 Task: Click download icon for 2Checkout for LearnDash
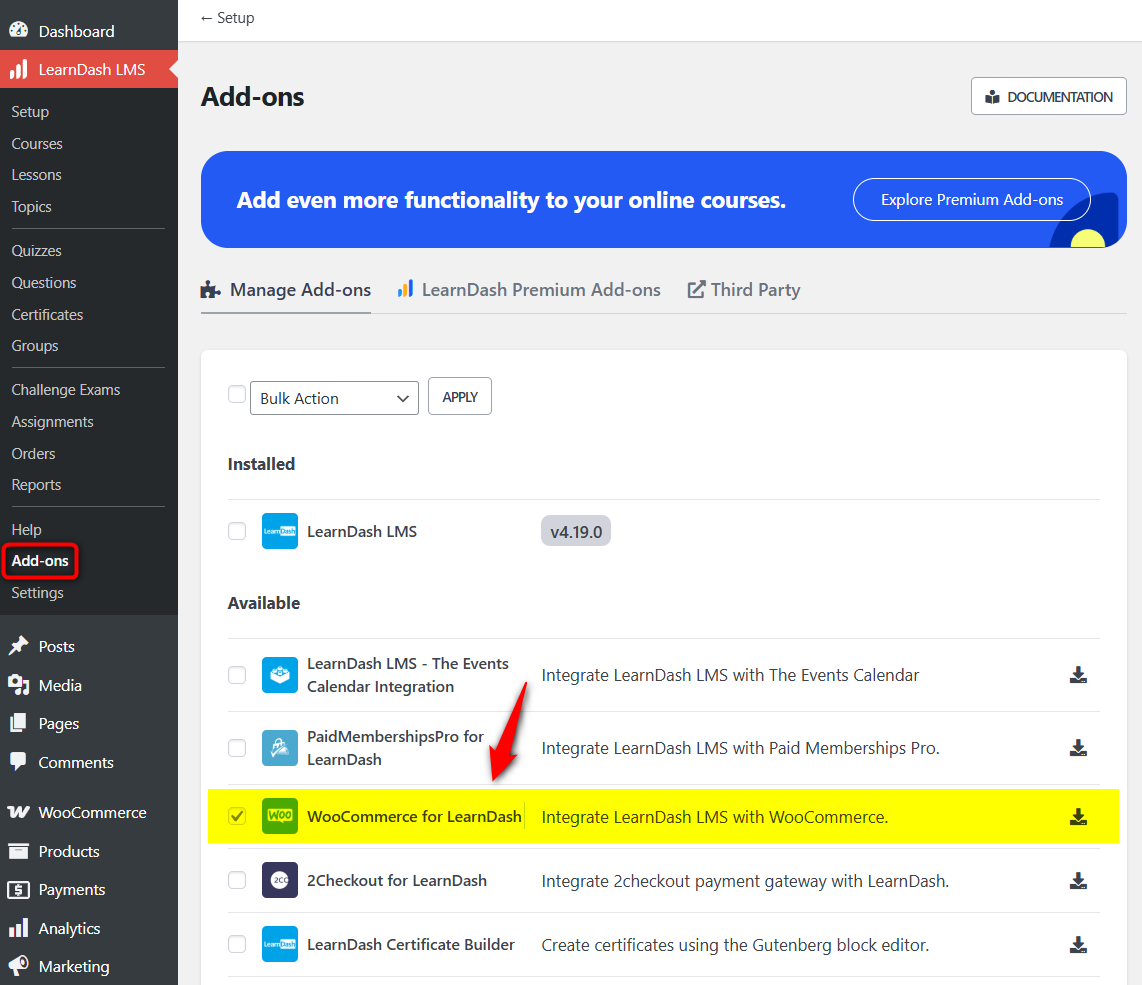[1078, 881]
